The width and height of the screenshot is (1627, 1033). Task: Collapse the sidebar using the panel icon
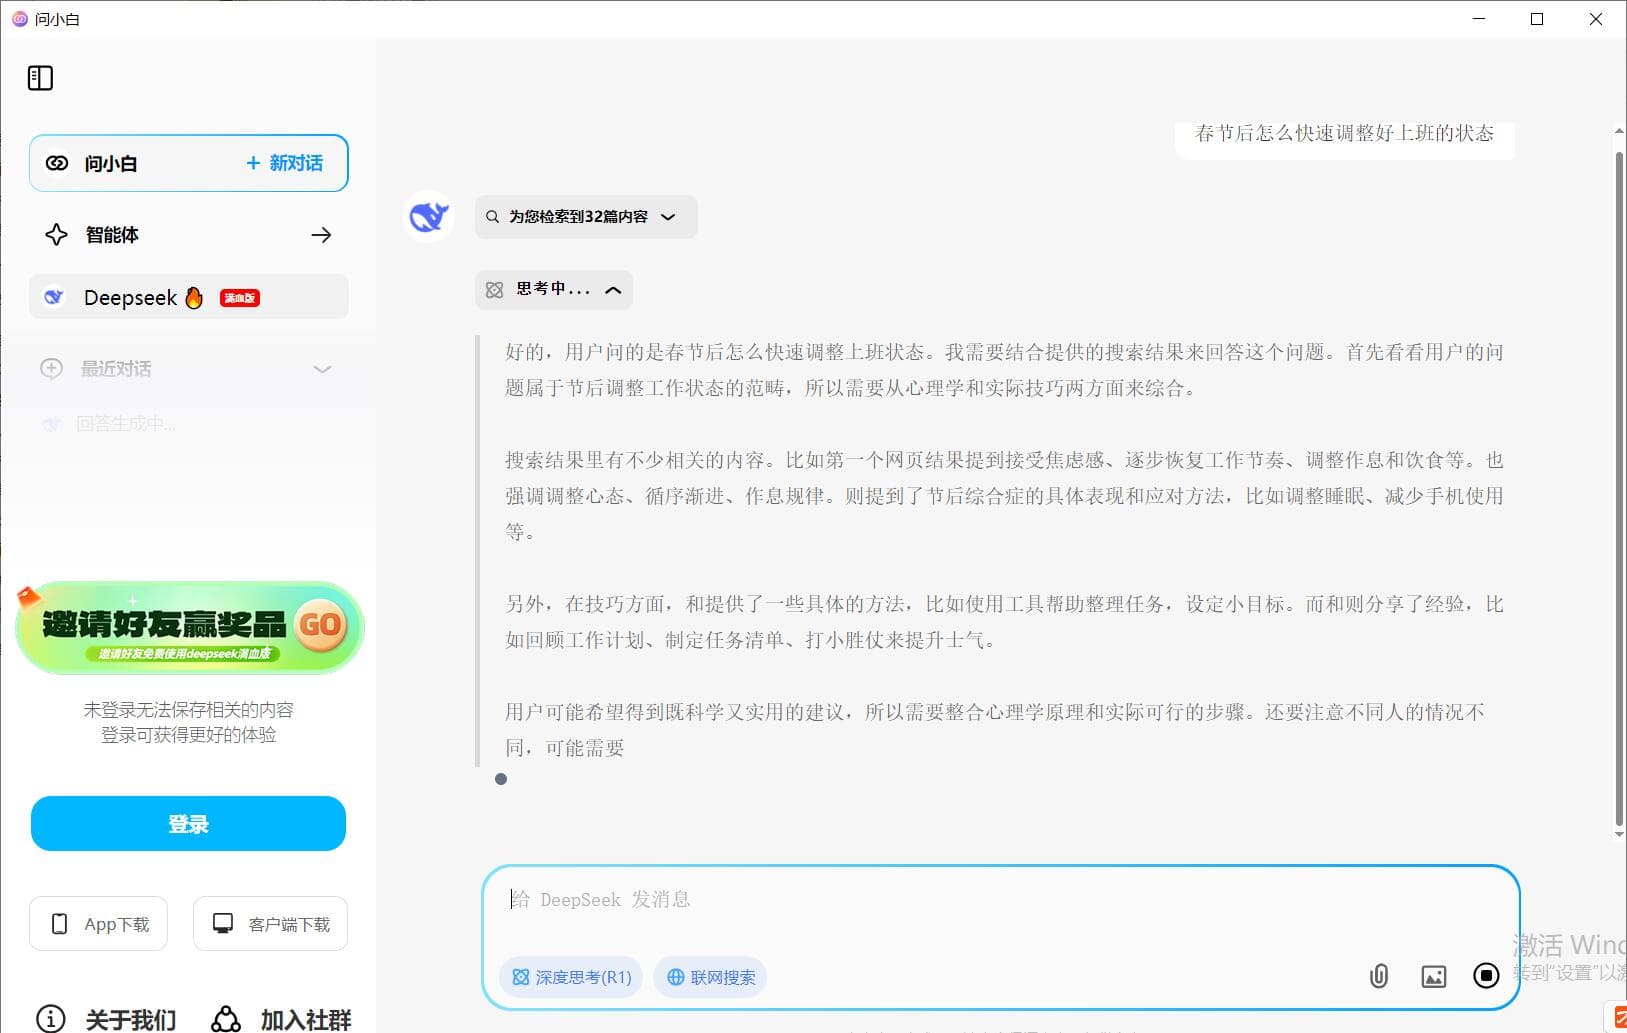(40, 77)
